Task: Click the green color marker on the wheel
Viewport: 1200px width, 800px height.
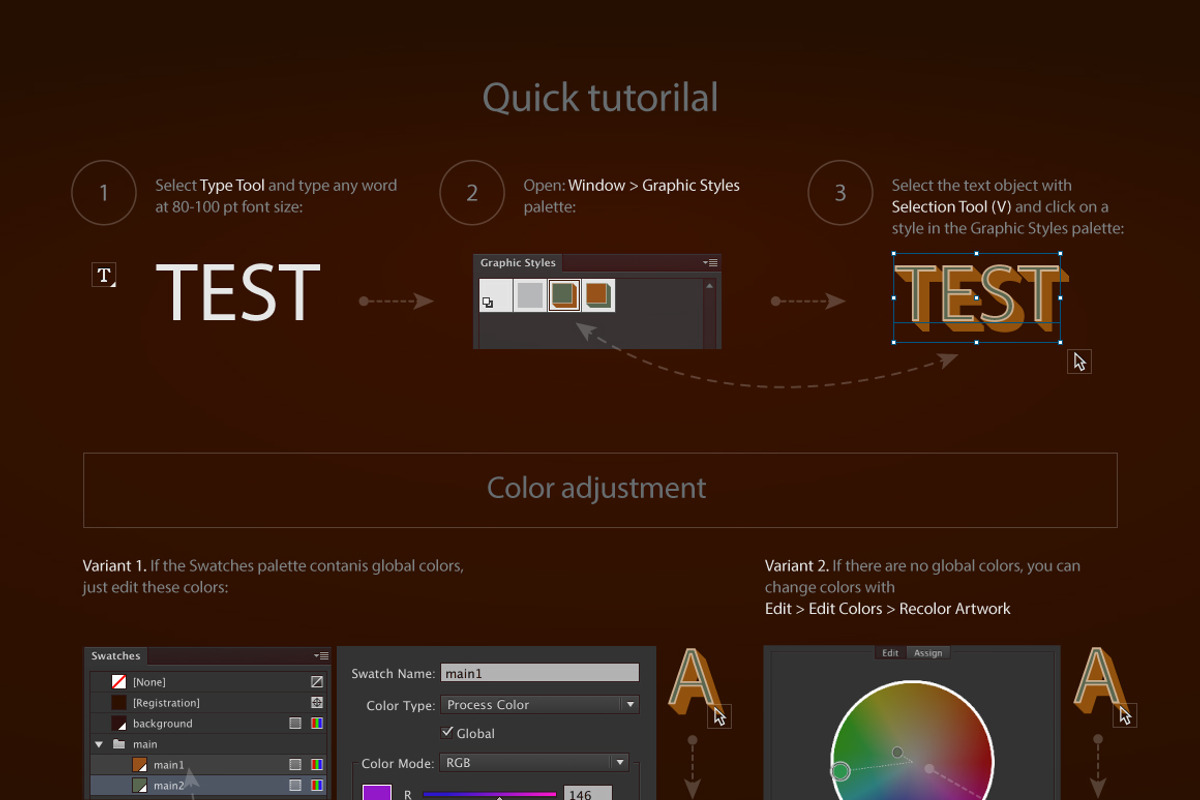Action: [x=841, y=771]
